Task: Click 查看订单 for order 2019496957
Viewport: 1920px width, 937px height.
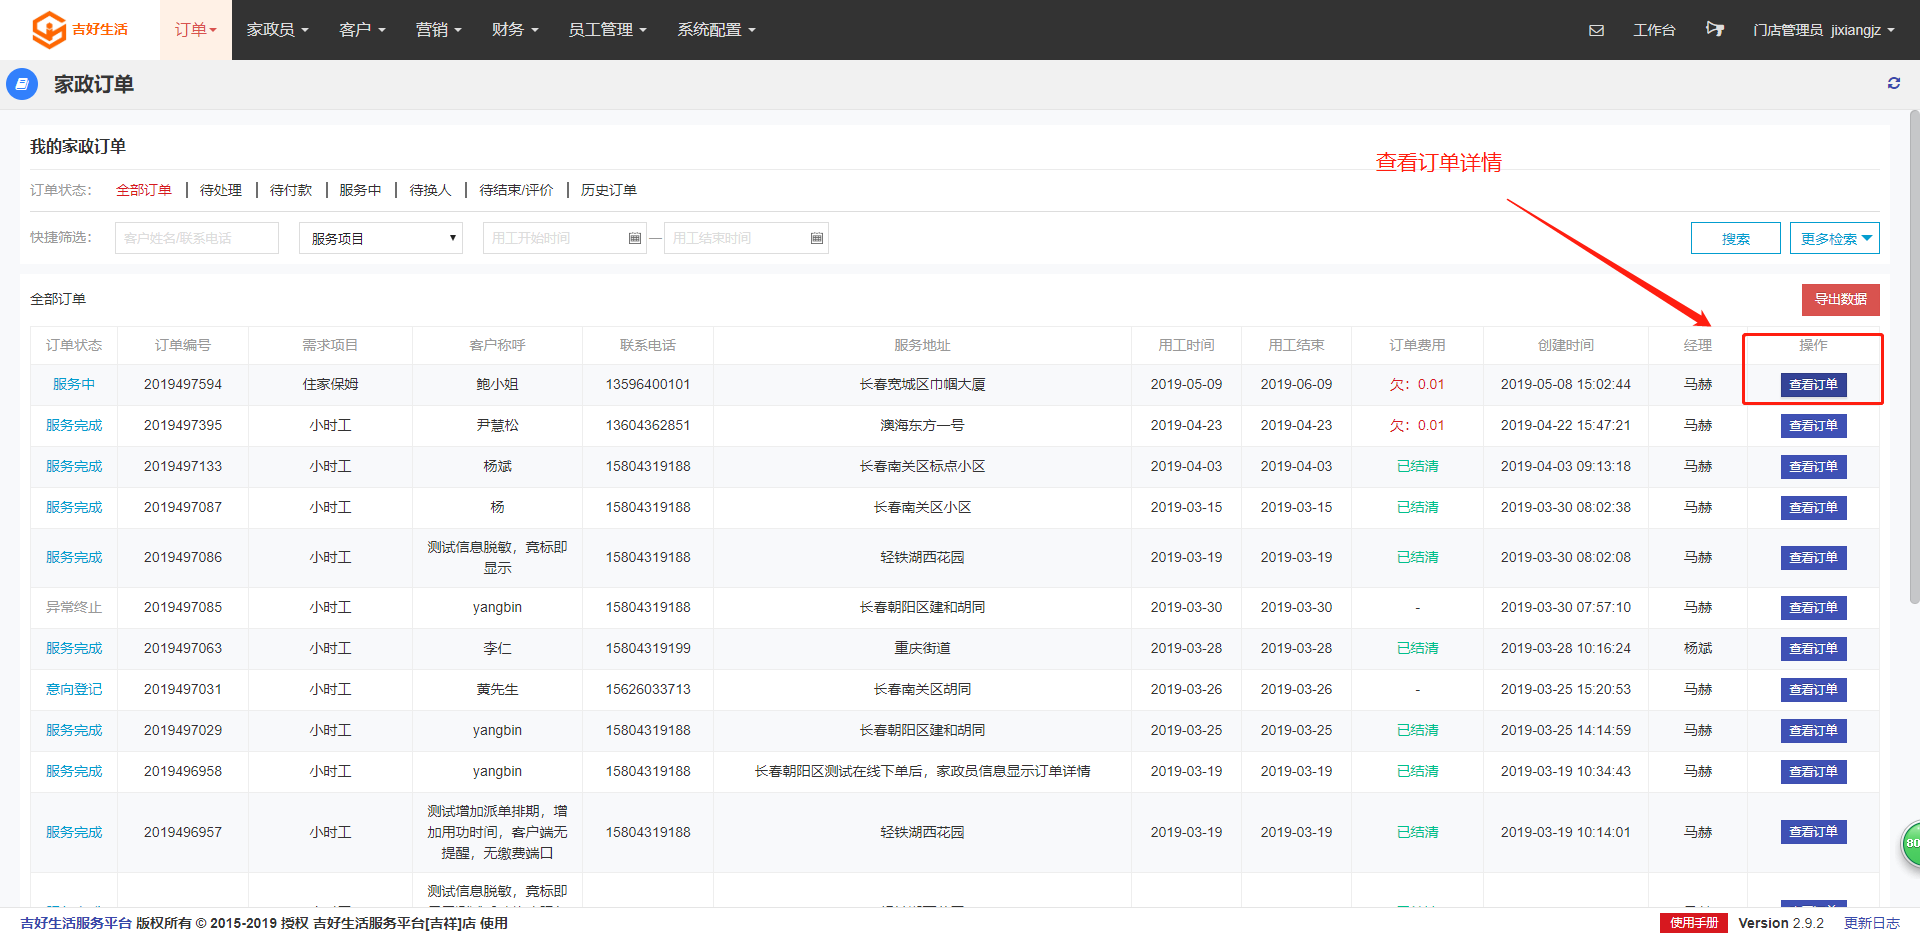Action: 1813,832
